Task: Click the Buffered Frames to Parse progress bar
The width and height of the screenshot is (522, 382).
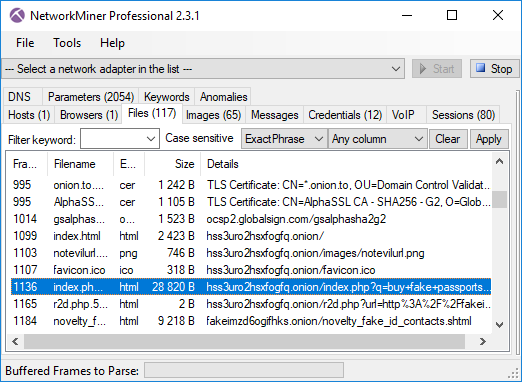Action: tap(244, 371)
